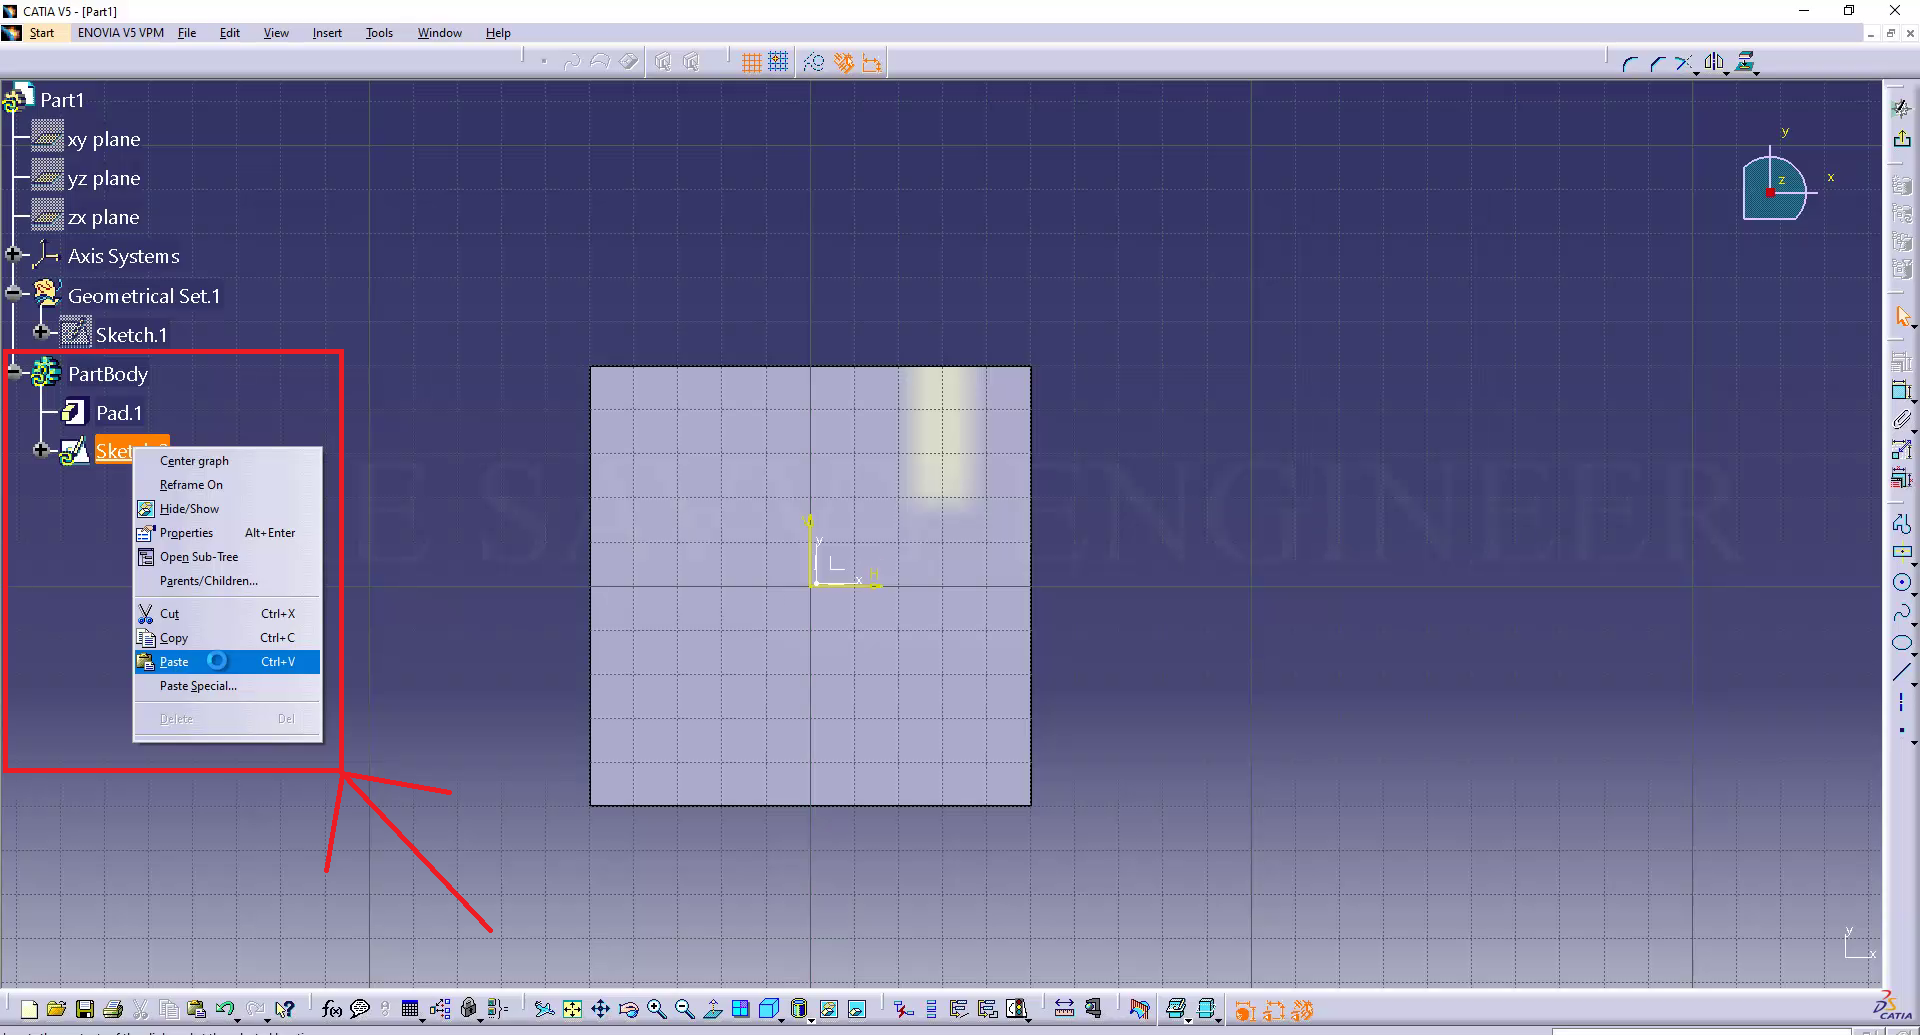Expand the Axis Systems tree node
This screenshot has height=1035, width=1920.
13,255
